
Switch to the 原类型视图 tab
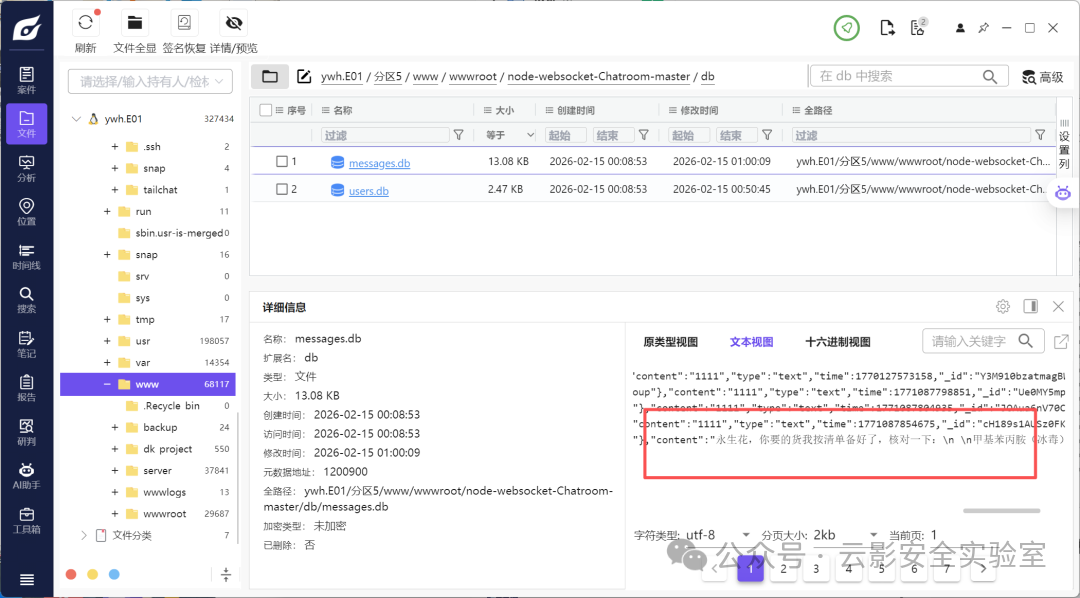670,342
